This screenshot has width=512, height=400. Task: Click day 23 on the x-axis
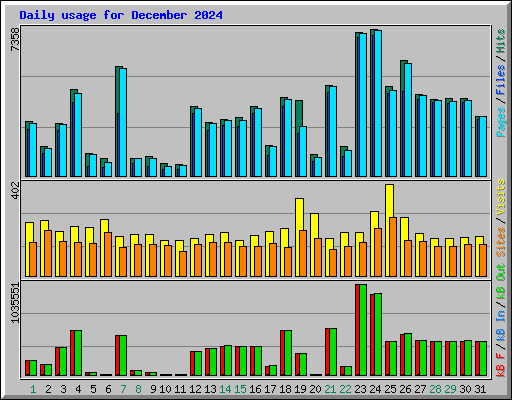(360, 389)
